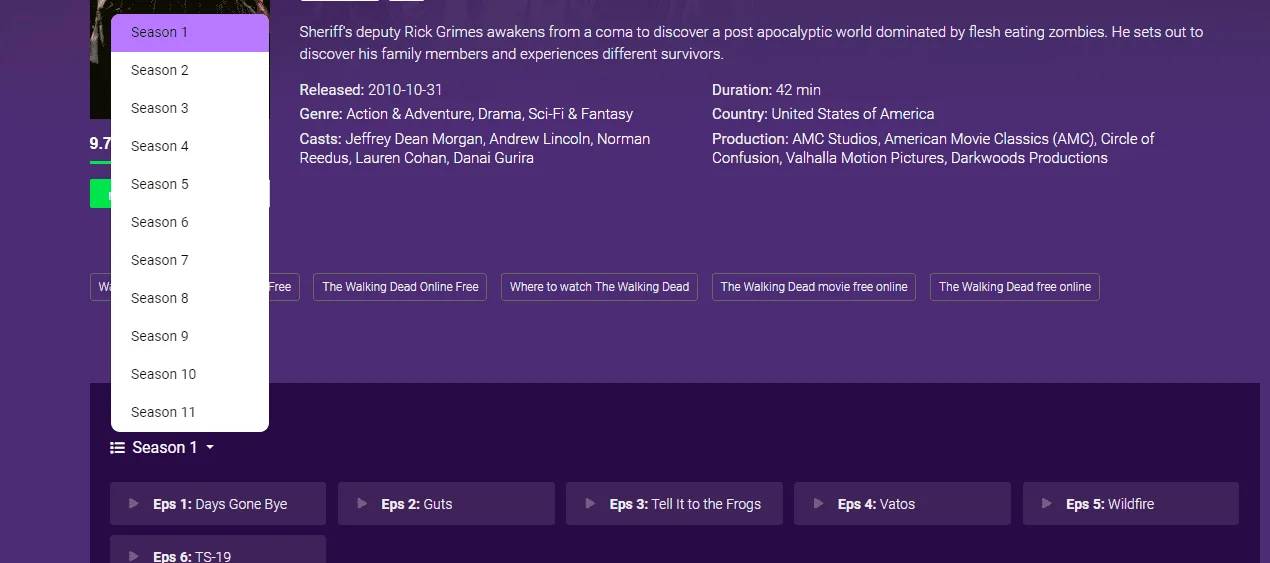Open United States of America country link

click(853, 114)
